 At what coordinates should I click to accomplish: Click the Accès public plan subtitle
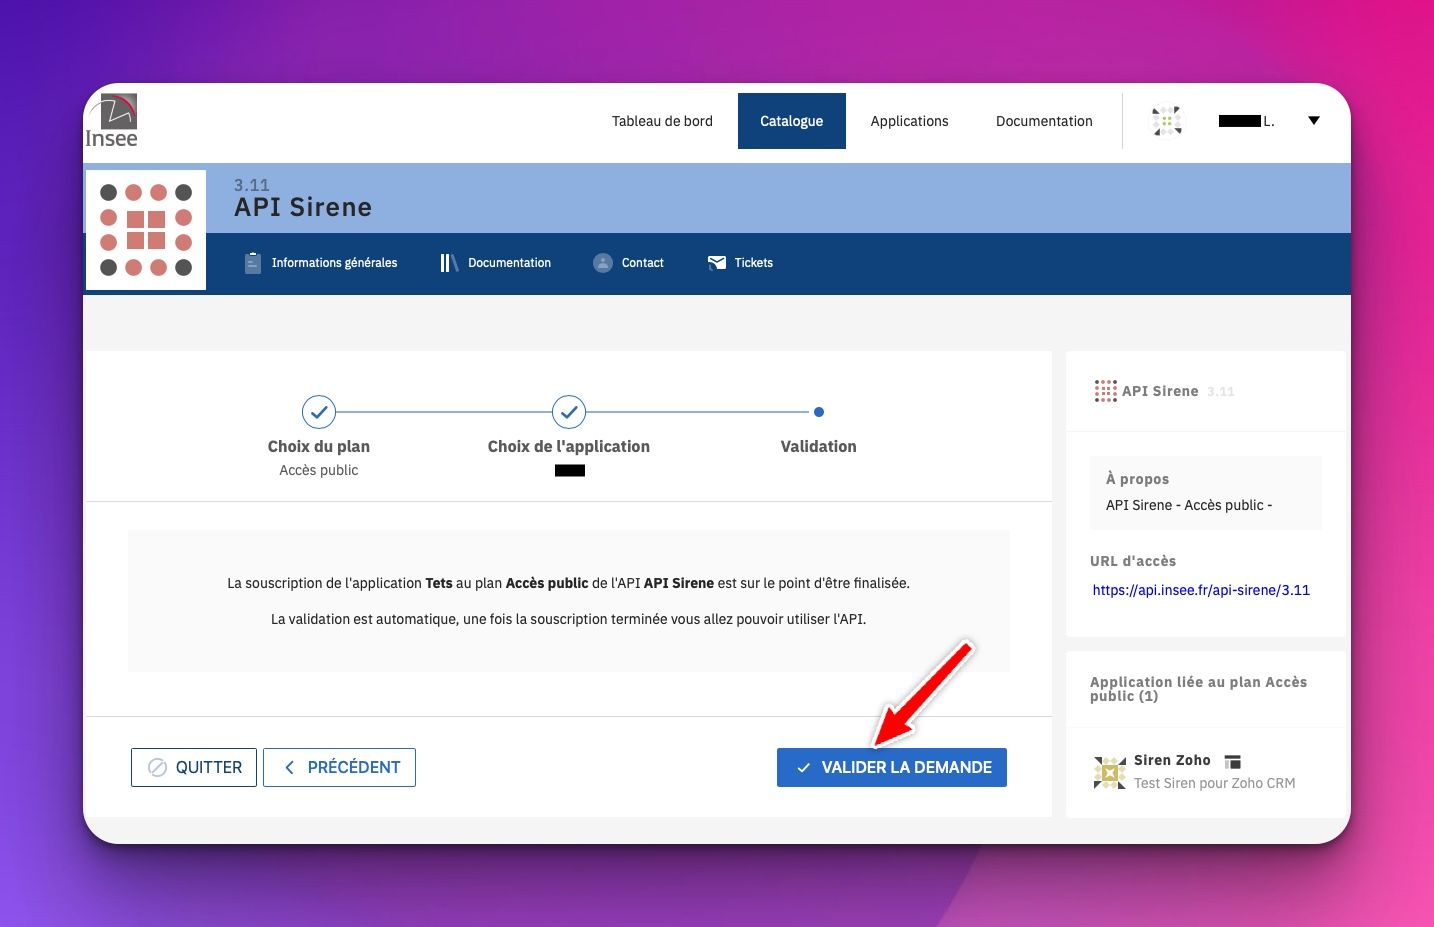click(319, 470)
